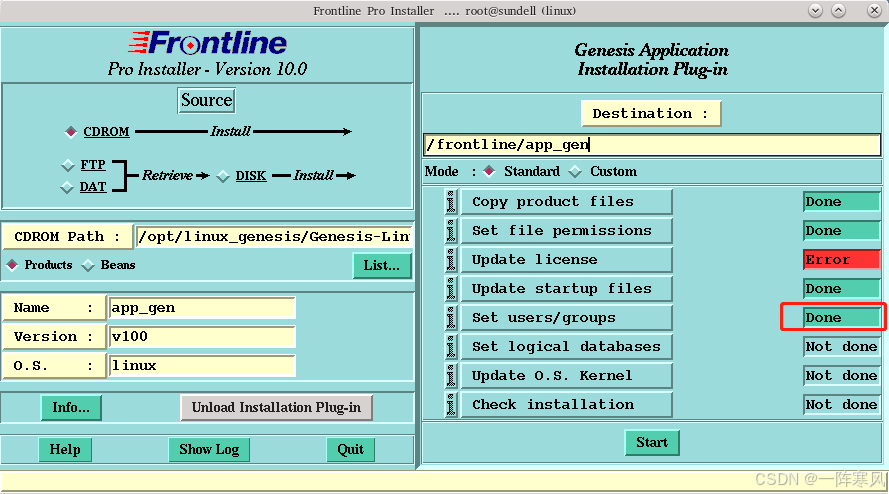Click Show Log button

pyautogui.click(x=209, y=450)
